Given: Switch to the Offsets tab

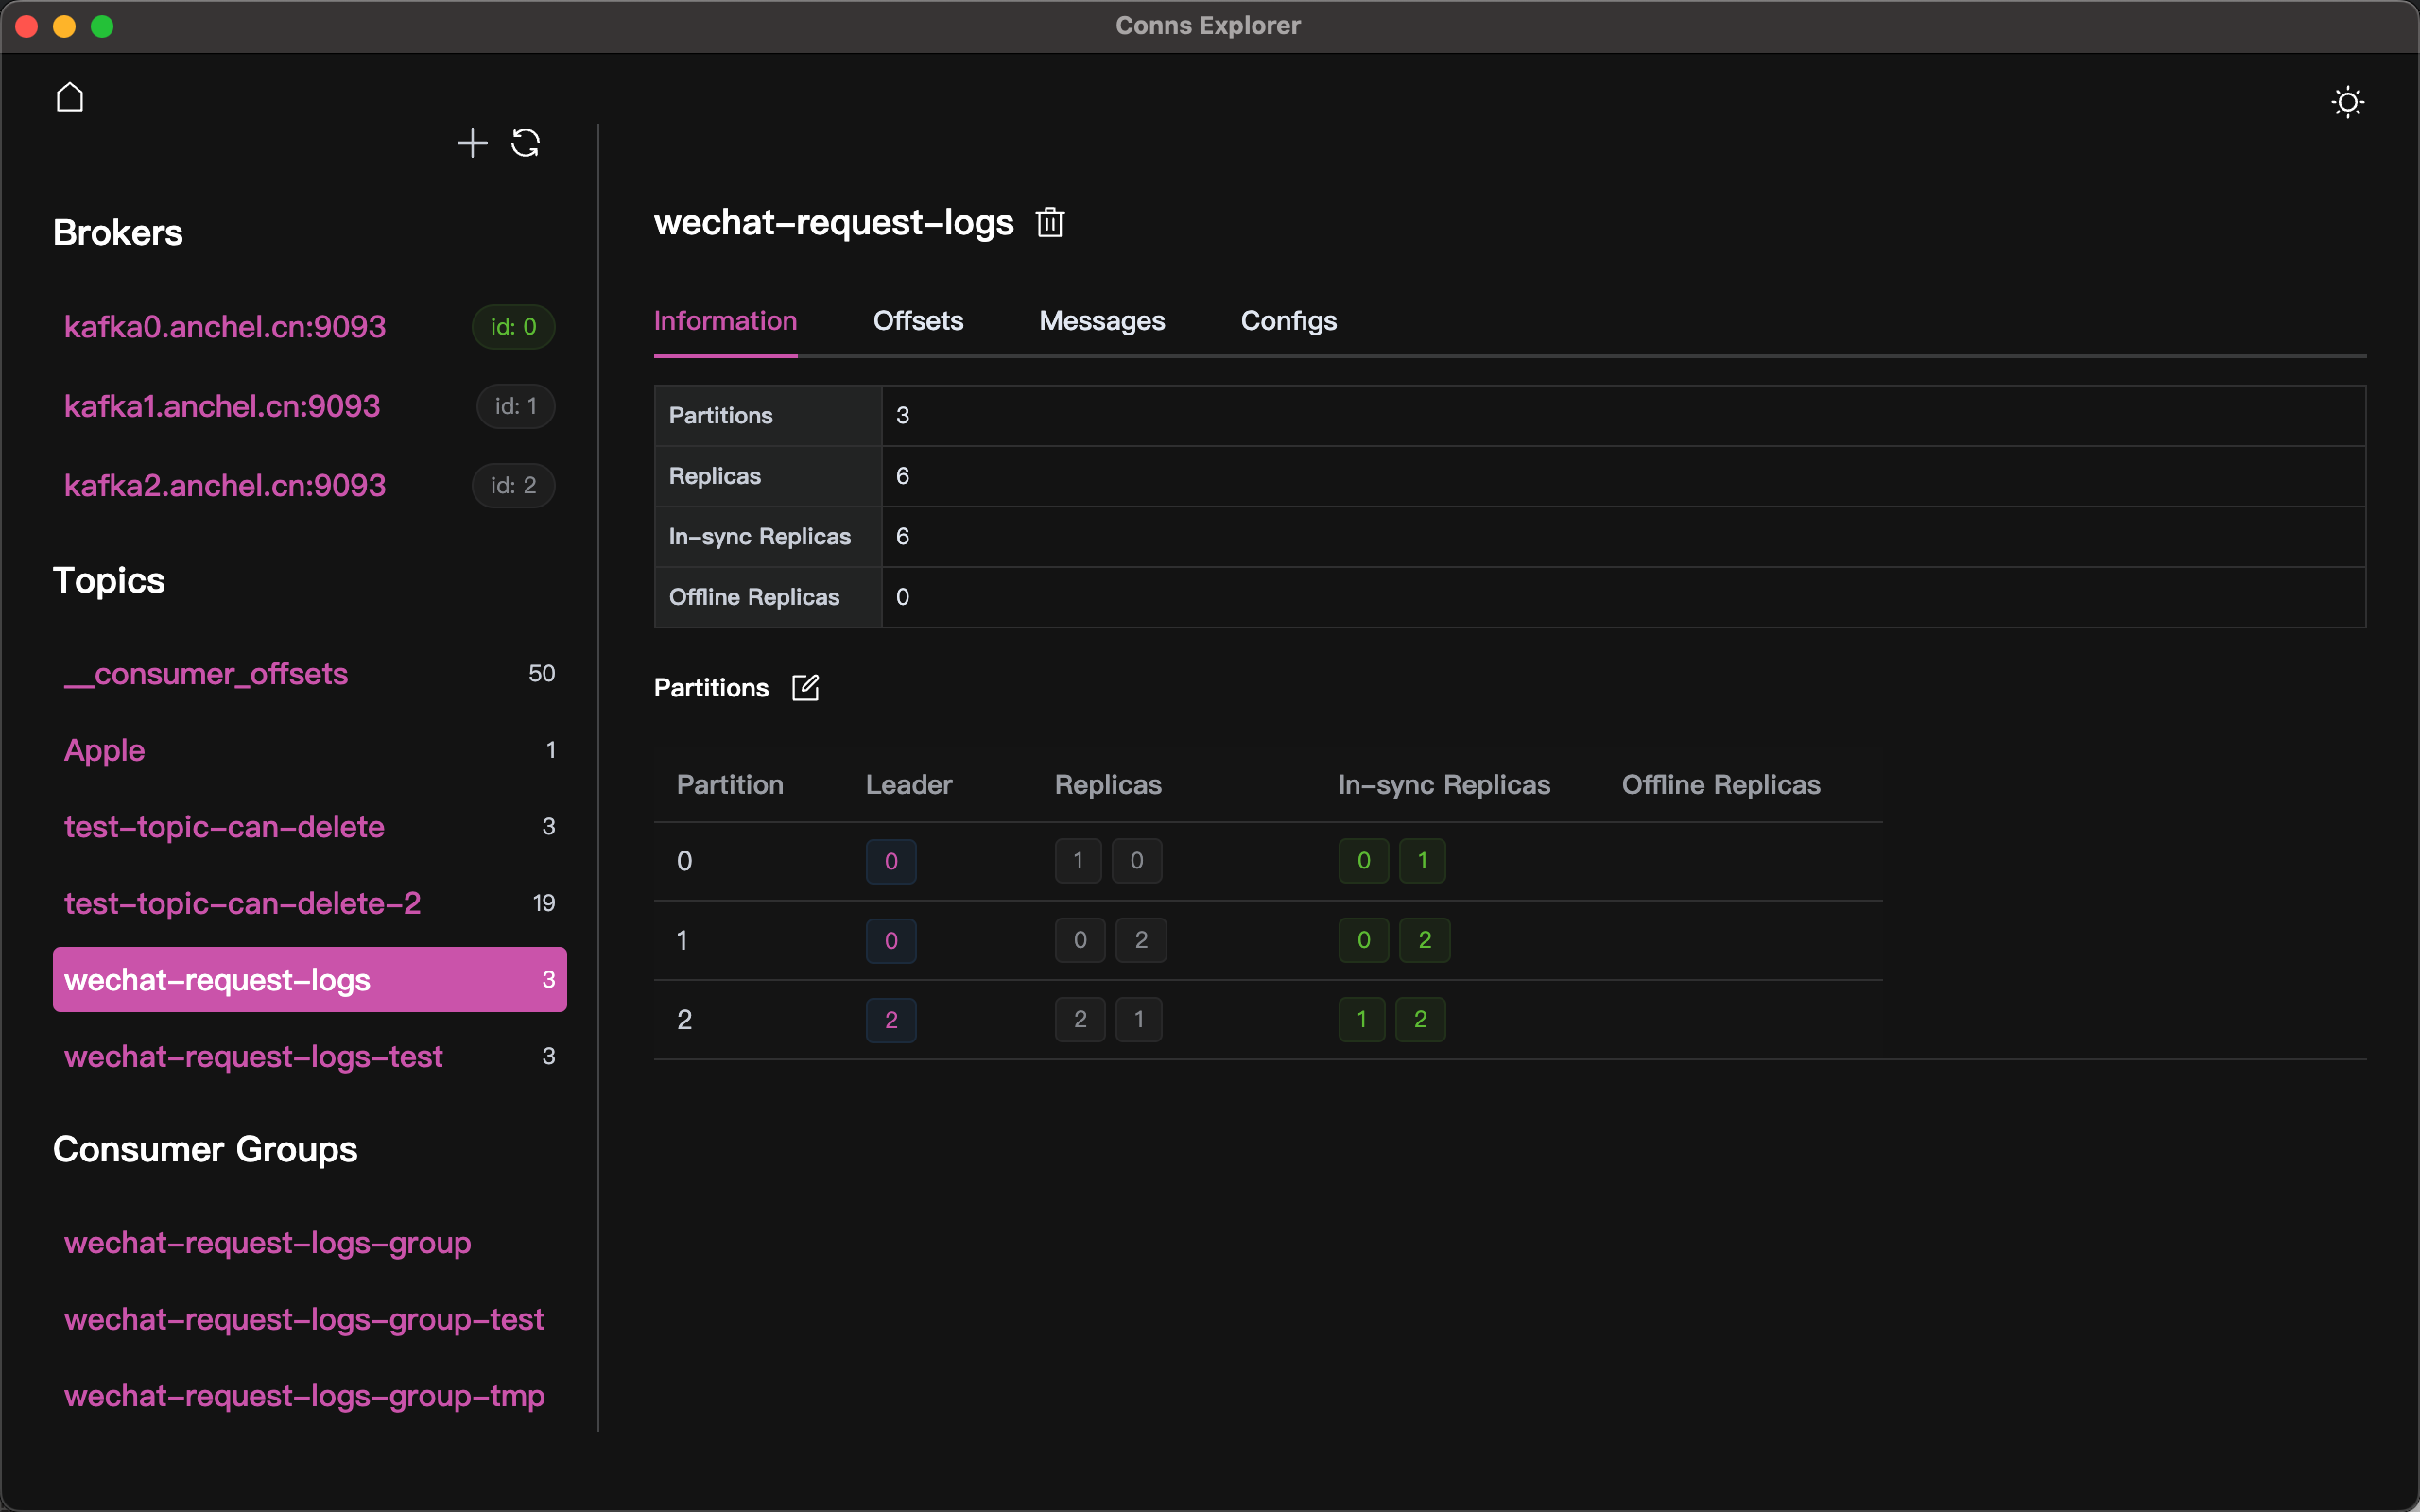Looking at the screenshot, I should pyautogui.click(x=918, y=321).
